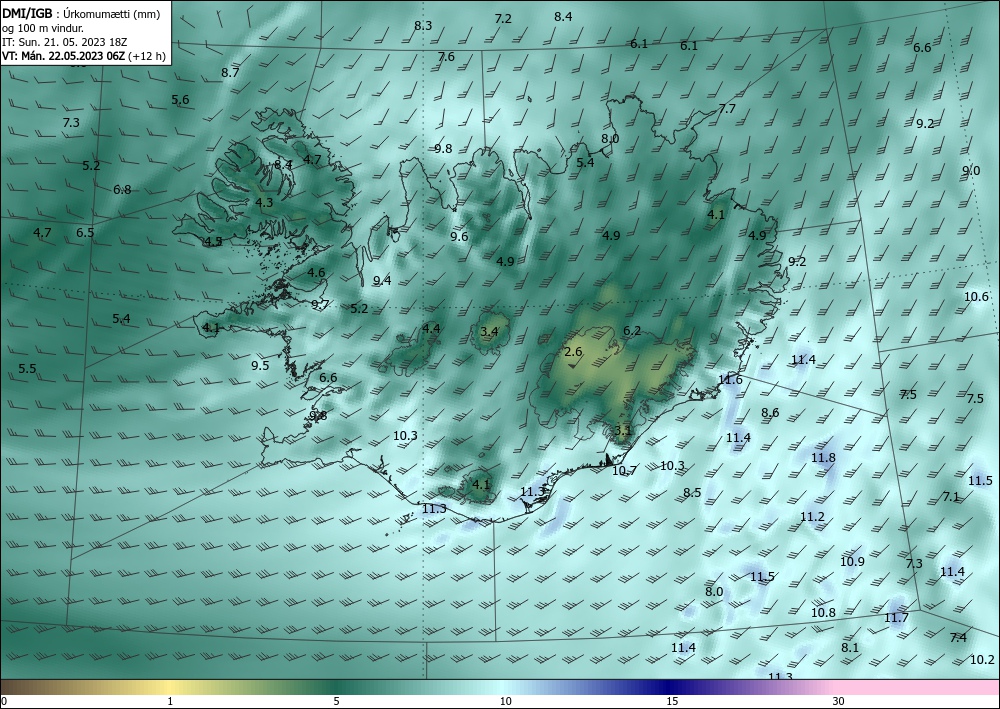Click the map value '9.0'
1000x709 pixels.
pyautogui.click(x=971, y=171)
